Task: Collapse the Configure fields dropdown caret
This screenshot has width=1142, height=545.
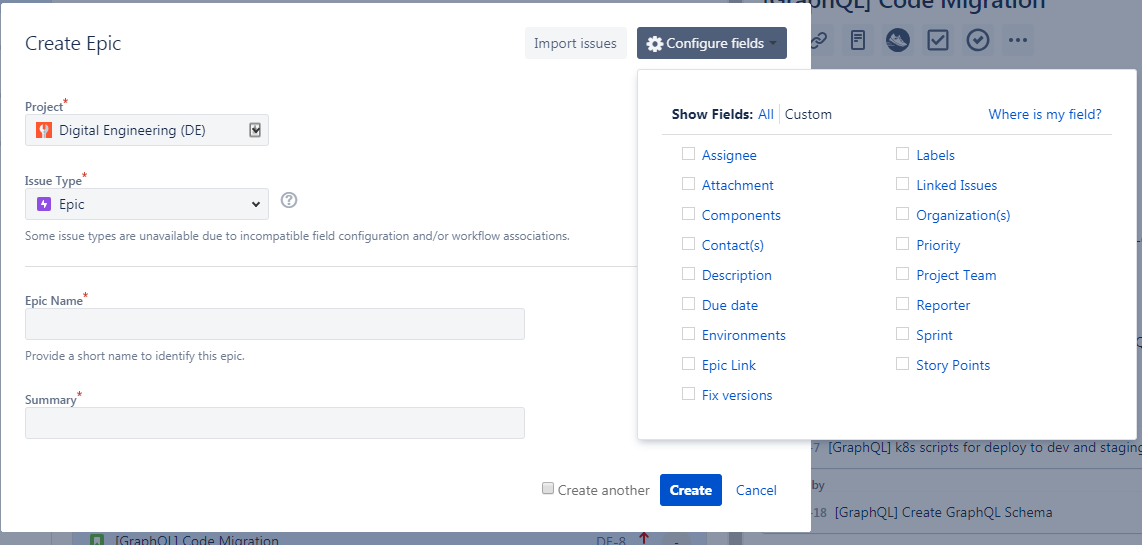Action: click(x=772, y=44)
